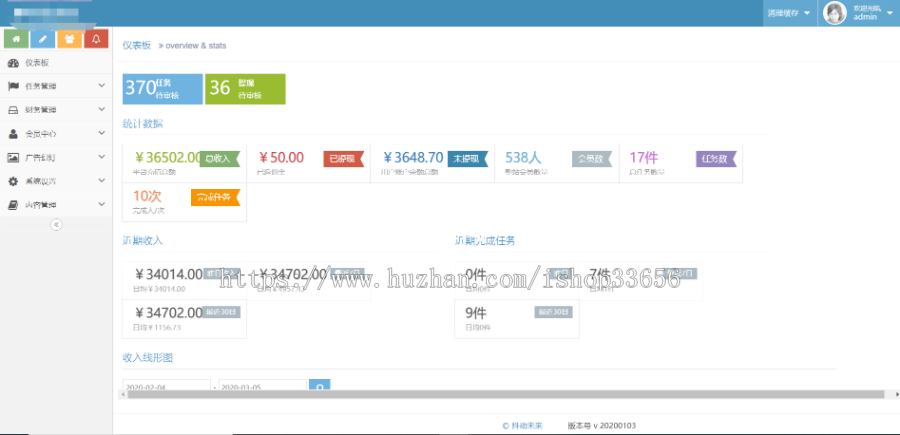Click the 538人 member count
Image resolution: width=900 pixels, height=435 pixels.
pos(523,158)
